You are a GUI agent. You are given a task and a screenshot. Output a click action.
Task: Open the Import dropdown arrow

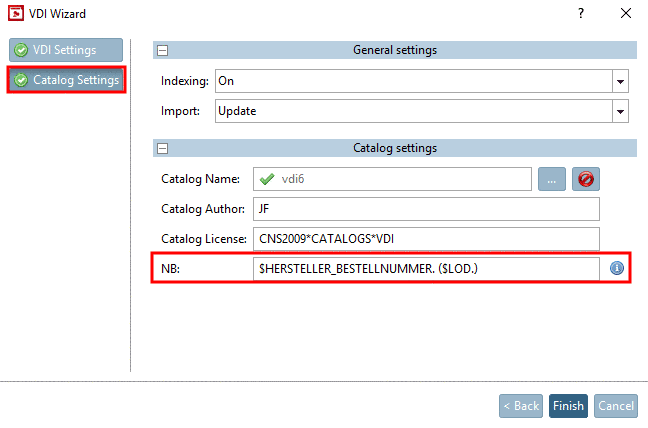(x=620, y=111)
